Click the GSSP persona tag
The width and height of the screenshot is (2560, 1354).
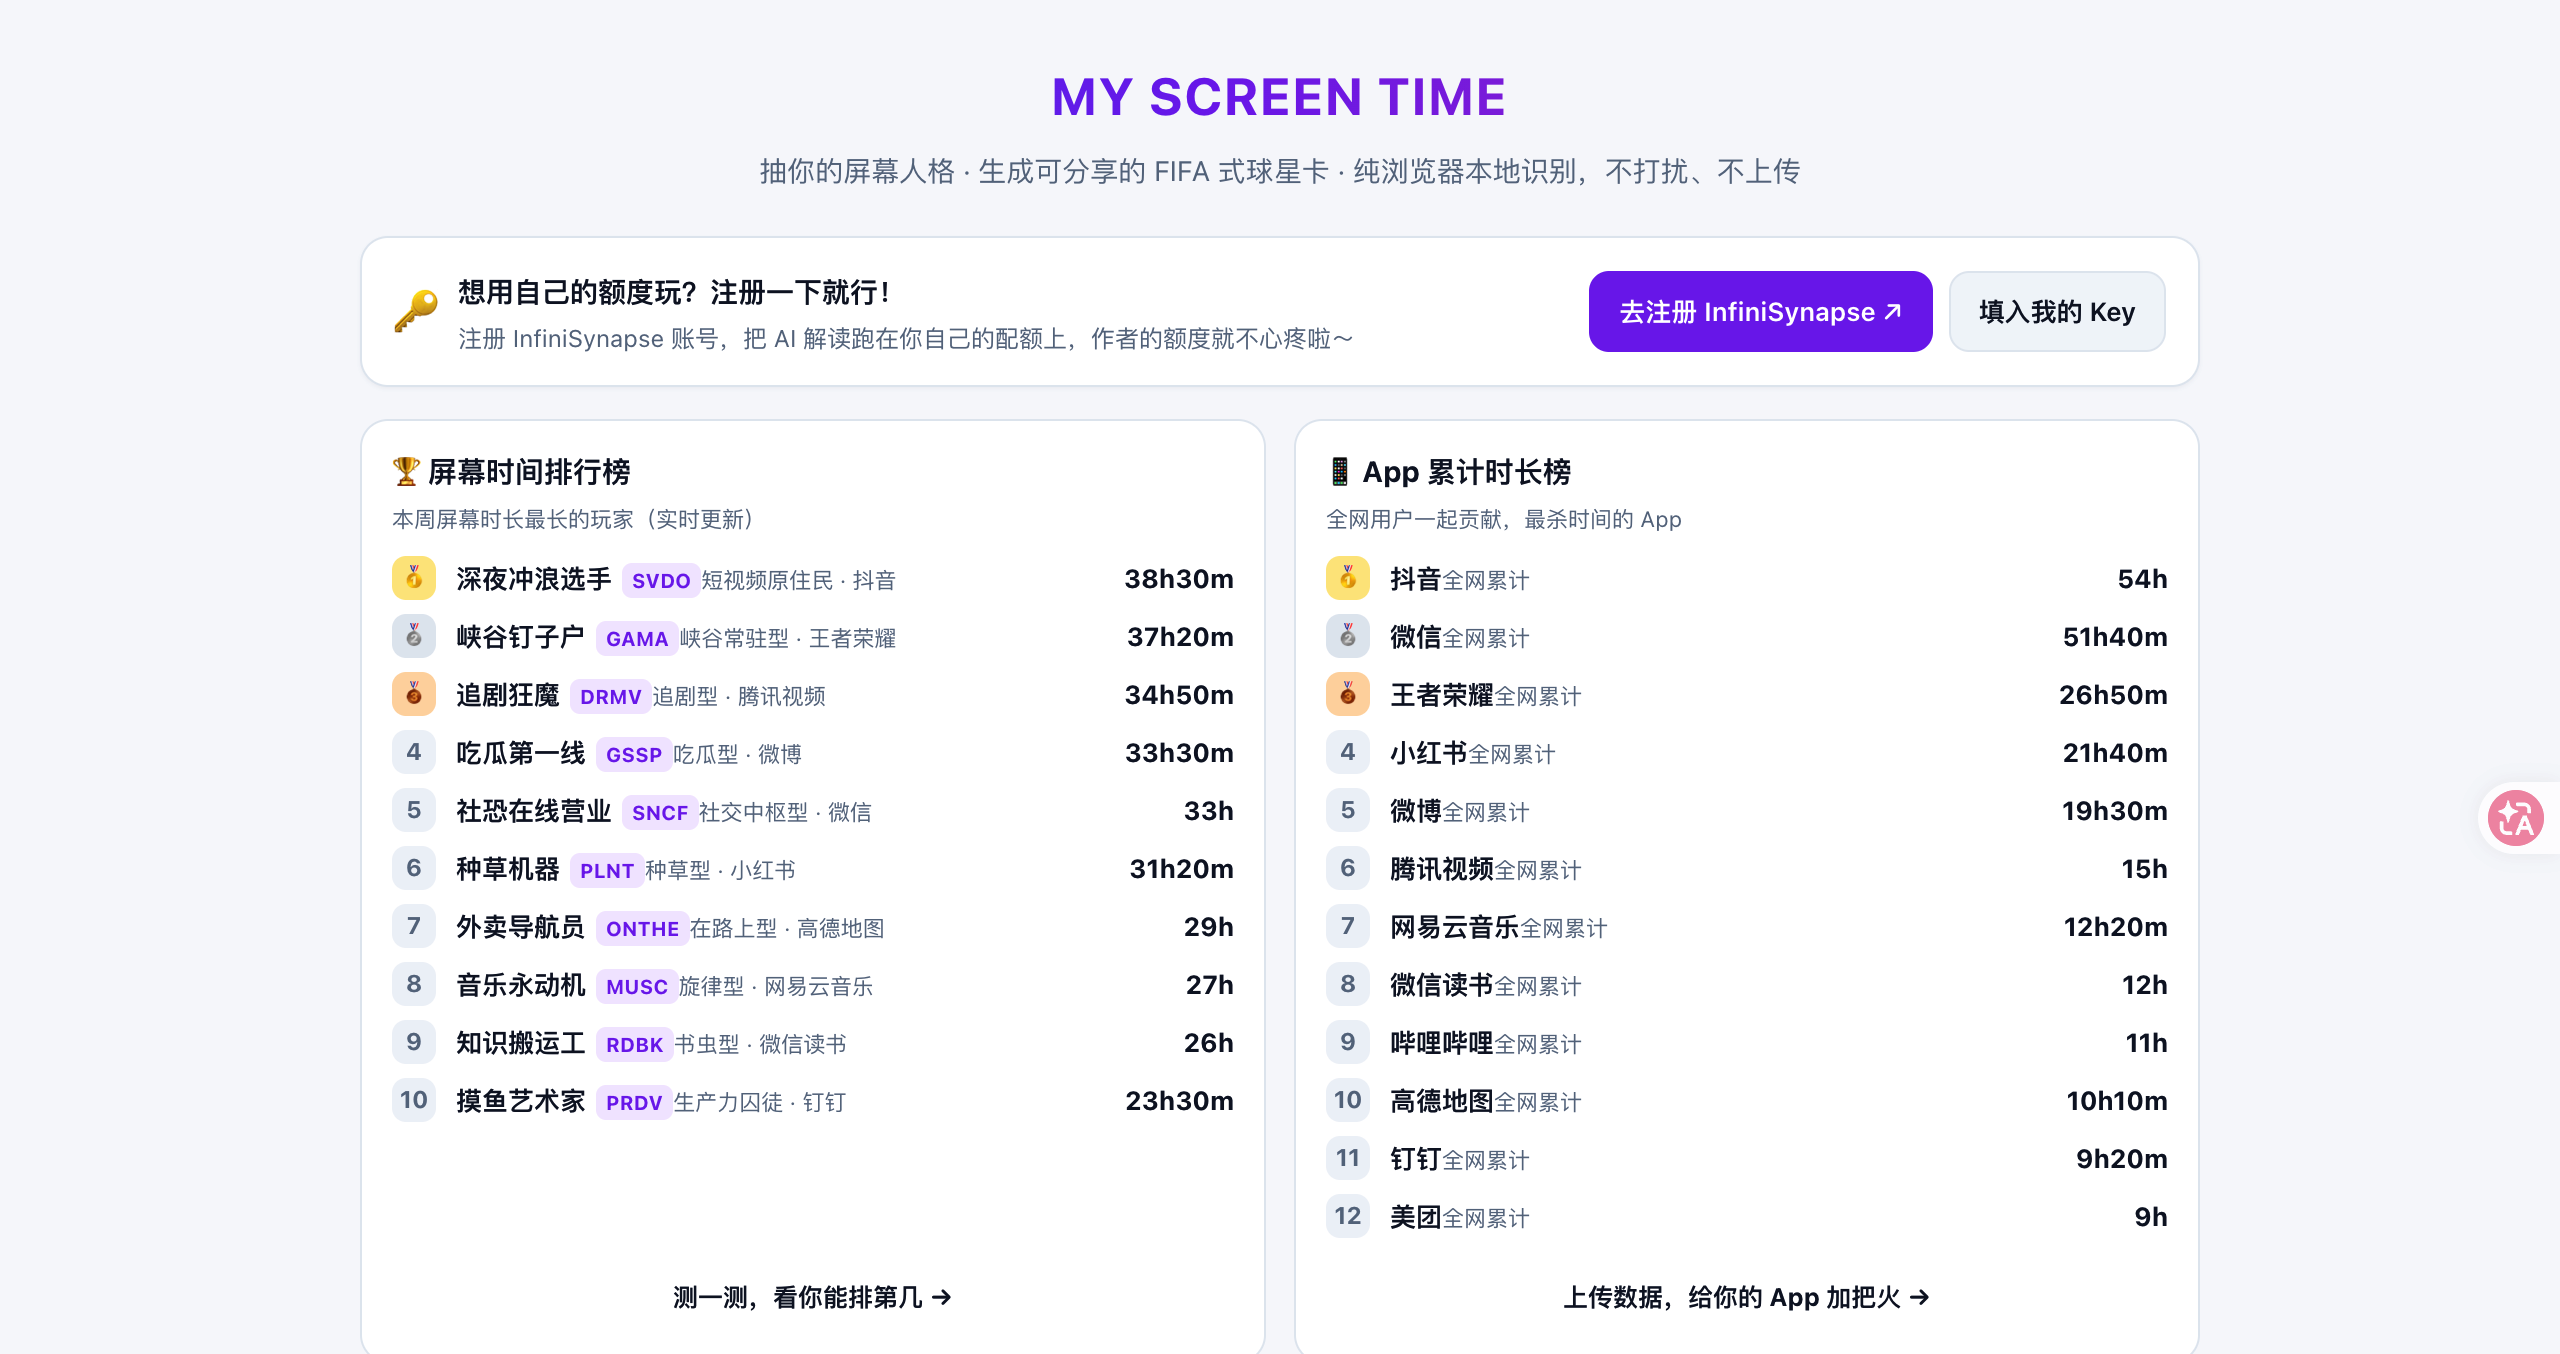click(x=634, y=754)
